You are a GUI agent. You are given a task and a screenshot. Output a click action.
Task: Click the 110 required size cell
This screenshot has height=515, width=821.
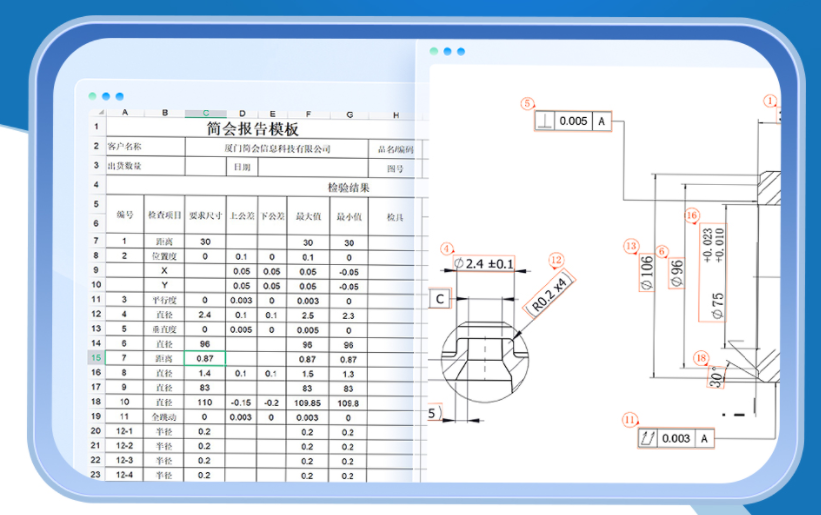point(205,402)
